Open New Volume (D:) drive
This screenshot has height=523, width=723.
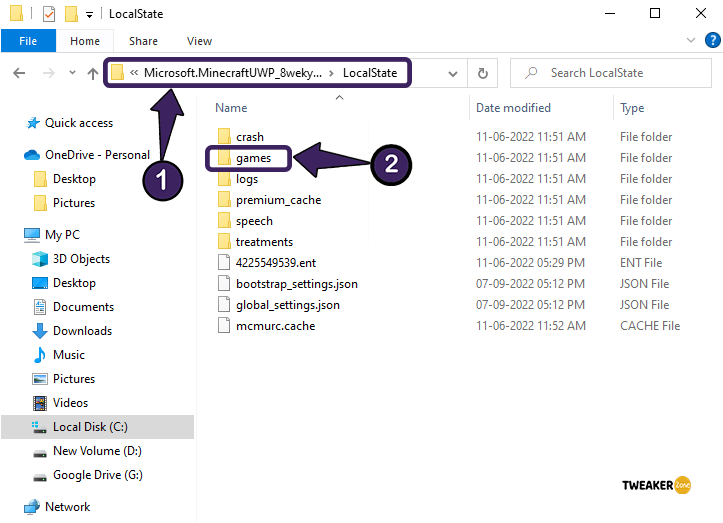point(97,451)
